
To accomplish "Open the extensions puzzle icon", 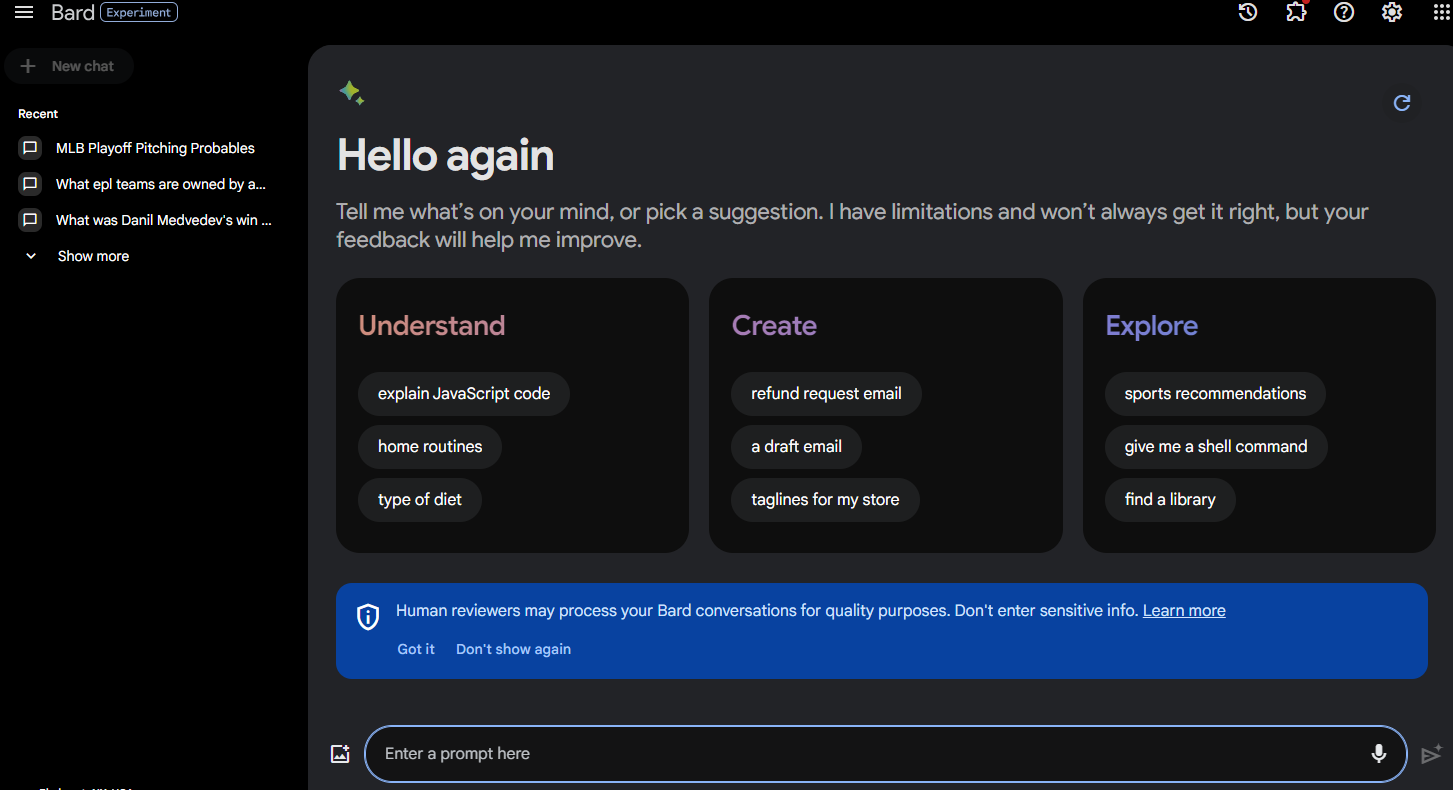I will 1296,12.
